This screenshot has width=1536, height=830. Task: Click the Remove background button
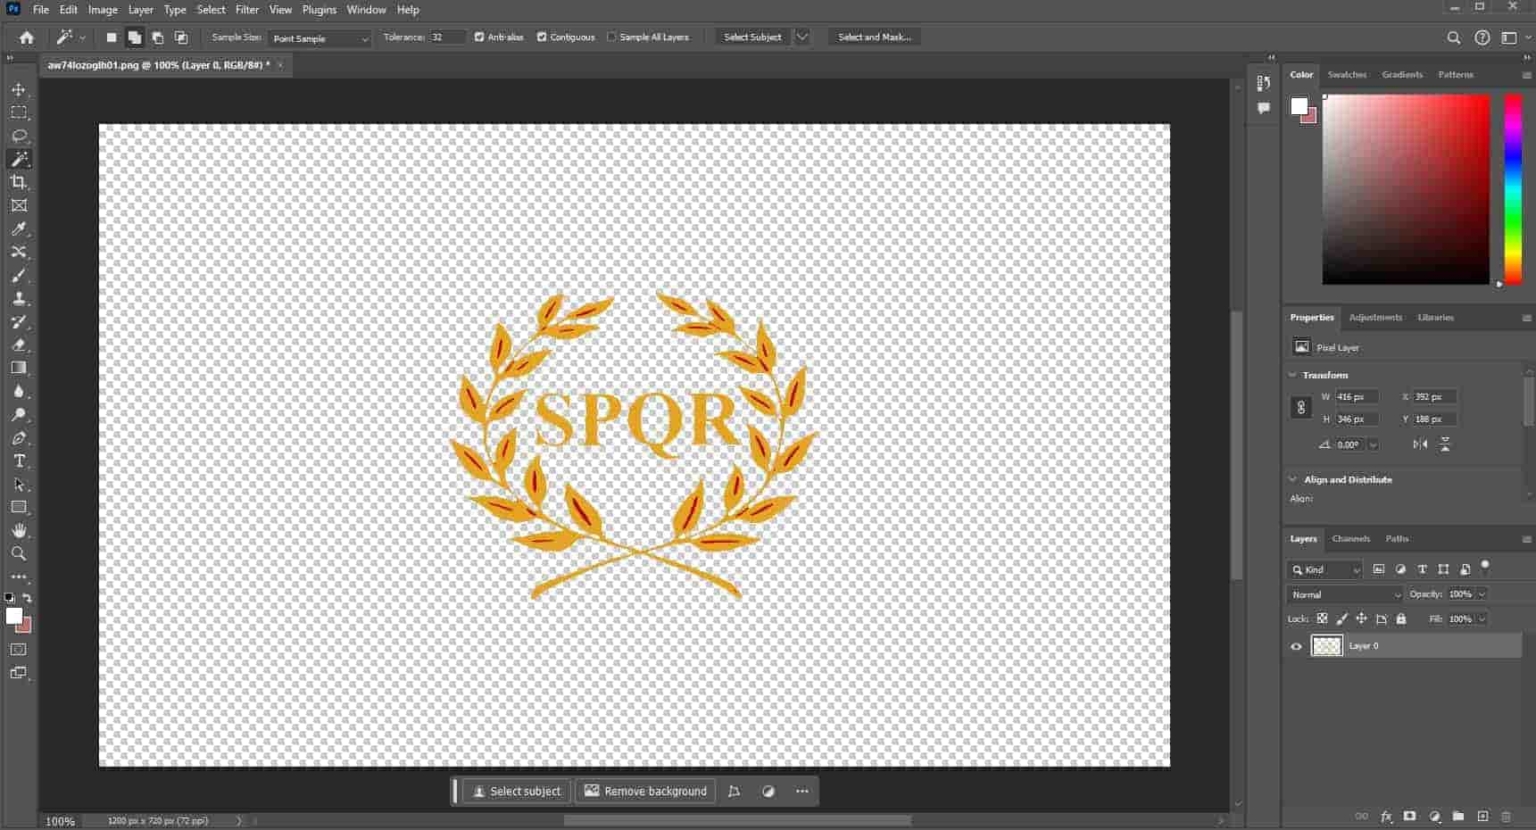(645, 791)
